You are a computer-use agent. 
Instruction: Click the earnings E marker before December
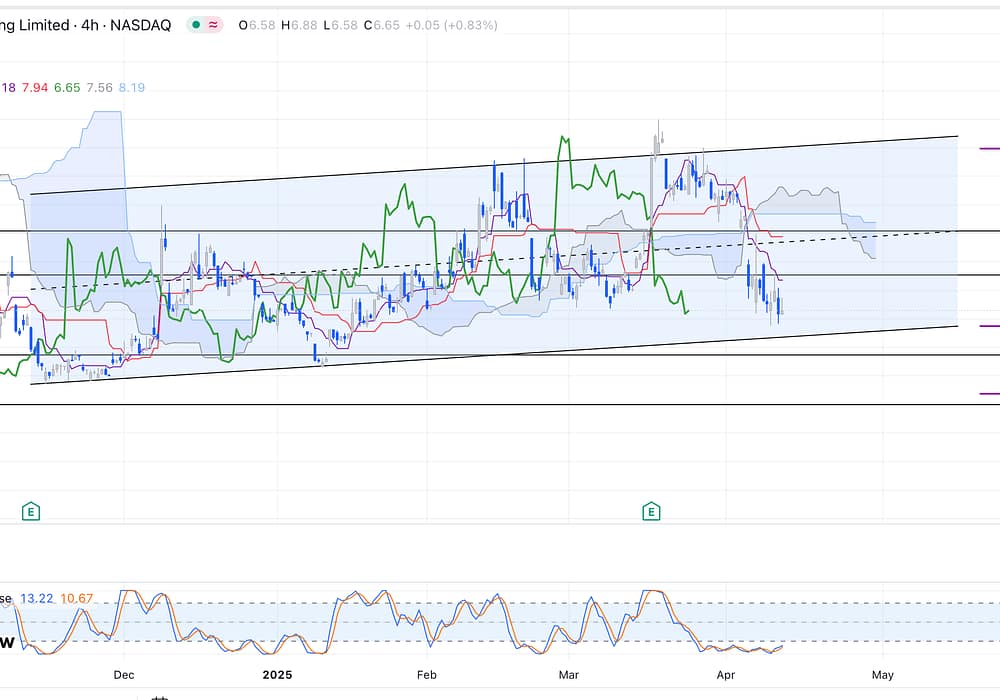point(31,511)
